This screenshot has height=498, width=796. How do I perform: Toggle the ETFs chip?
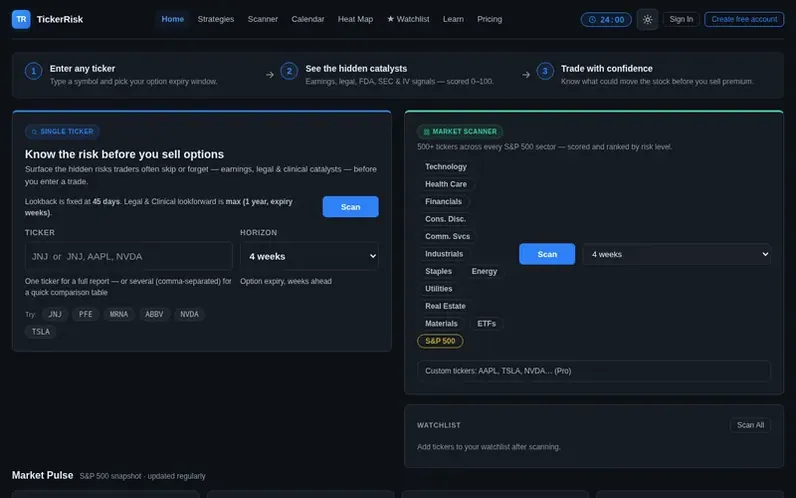click(x=486, y=323)
